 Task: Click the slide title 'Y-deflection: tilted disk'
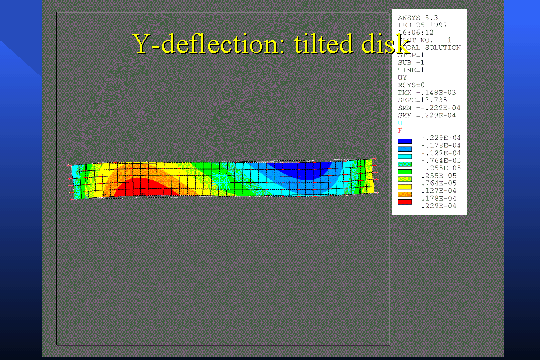click(271, 44)
